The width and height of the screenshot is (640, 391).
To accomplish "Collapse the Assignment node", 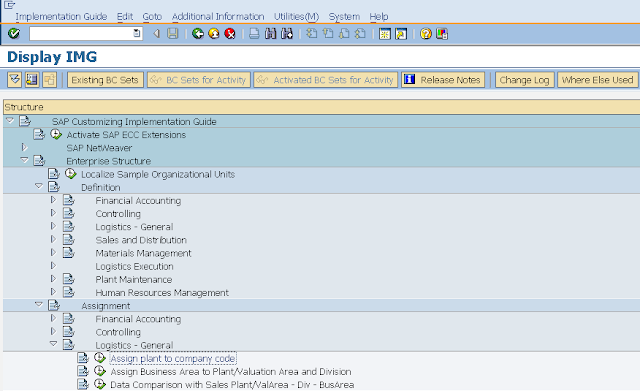I will 39,304.
